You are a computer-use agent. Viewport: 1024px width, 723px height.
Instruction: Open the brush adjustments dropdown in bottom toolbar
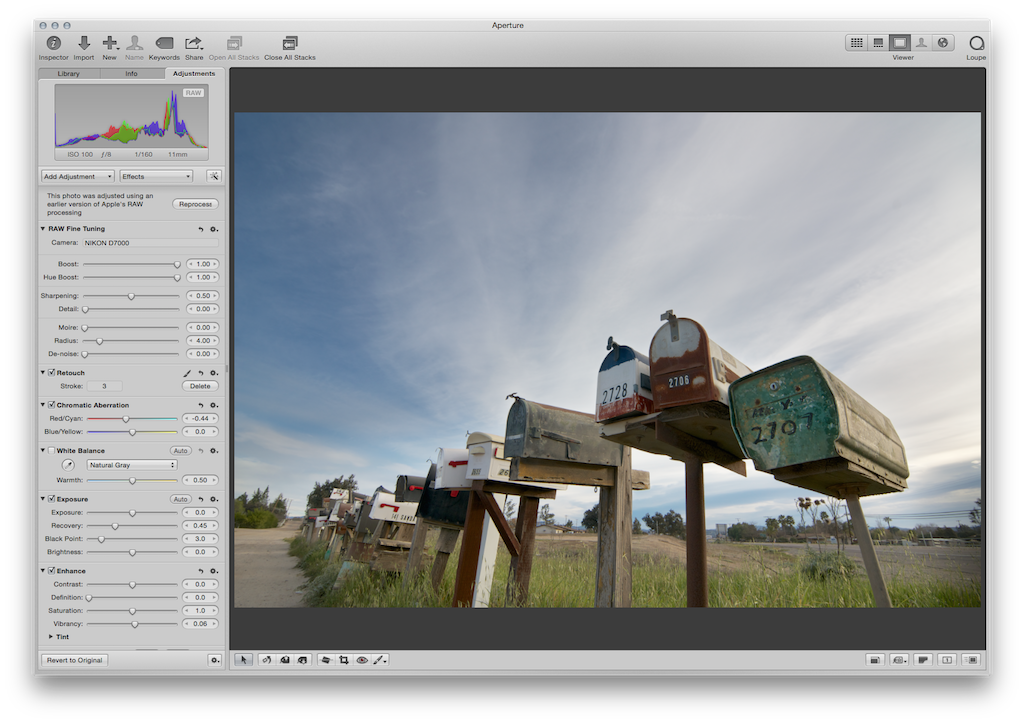tap(380, 660)
